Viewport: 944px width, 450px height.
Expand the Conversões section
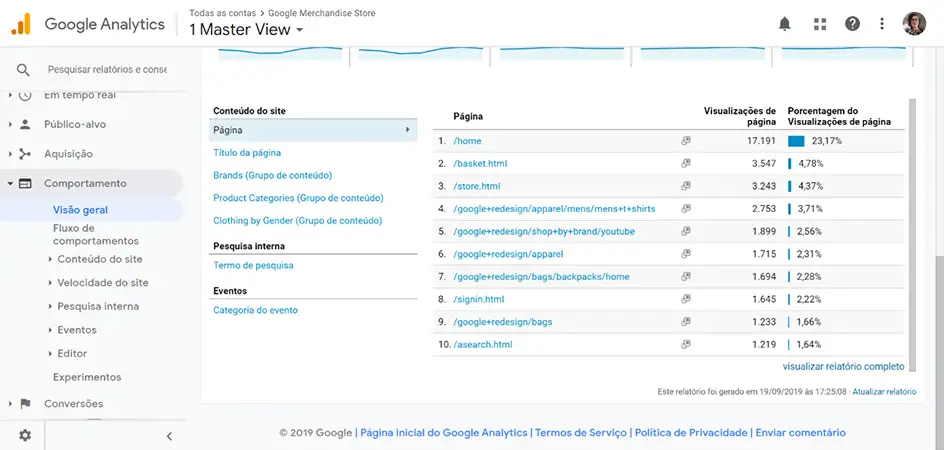point(10,404)
